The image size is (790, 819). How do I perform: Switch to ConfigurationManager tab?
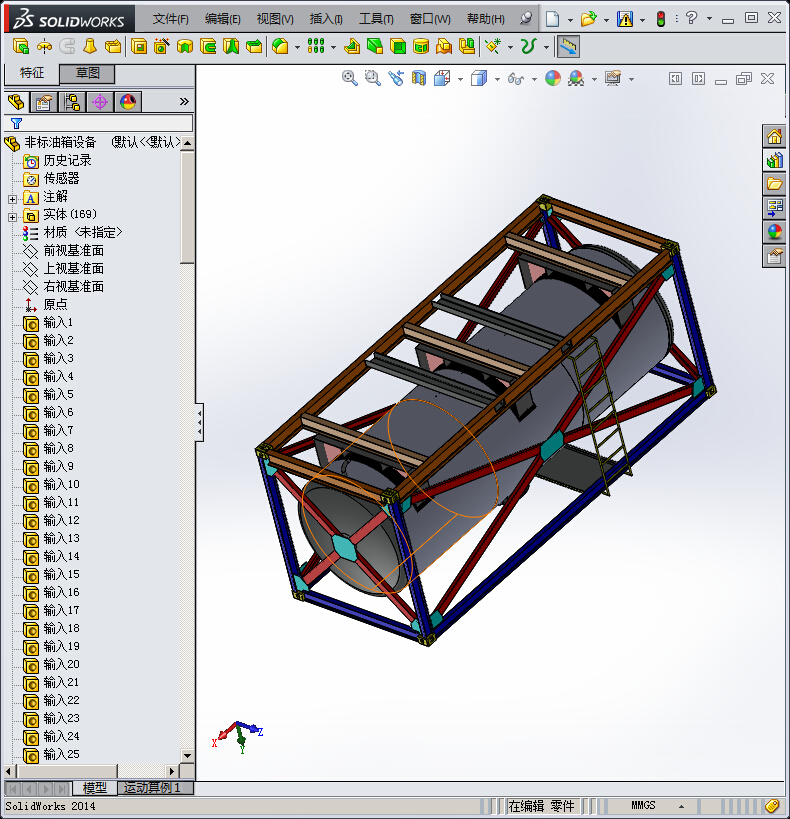tap(72, 101)
